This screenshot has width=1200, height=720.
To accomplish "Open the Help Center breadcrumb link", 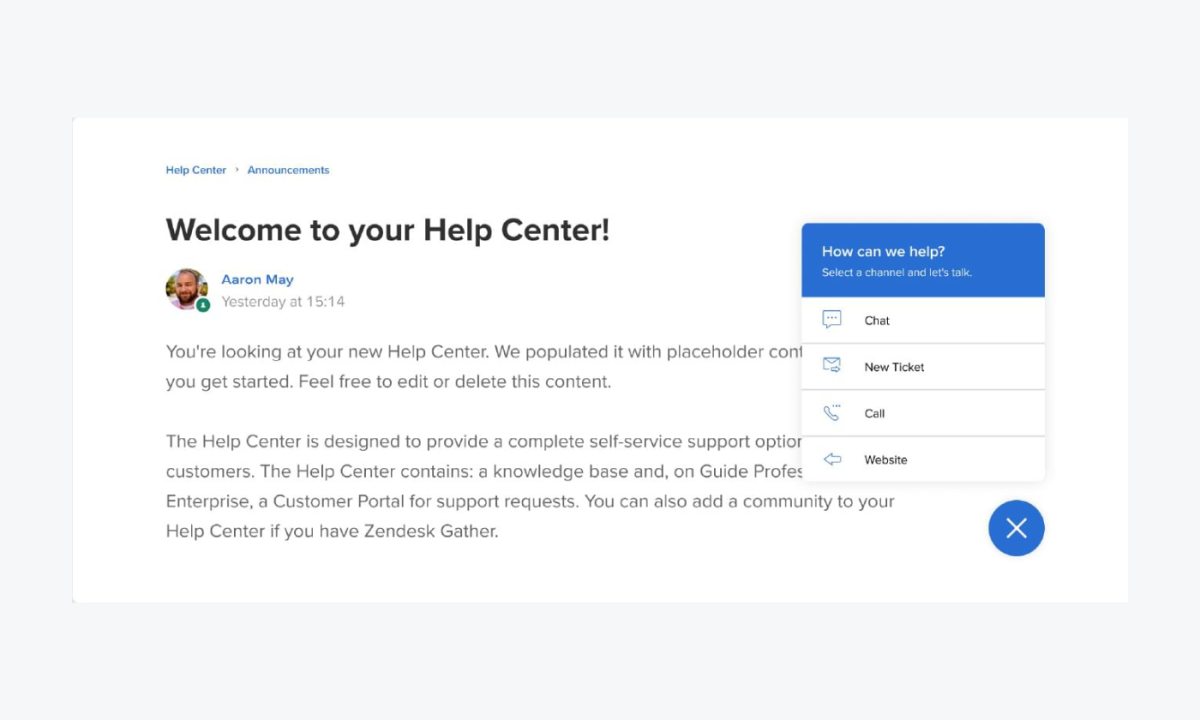I will point(196,170).
